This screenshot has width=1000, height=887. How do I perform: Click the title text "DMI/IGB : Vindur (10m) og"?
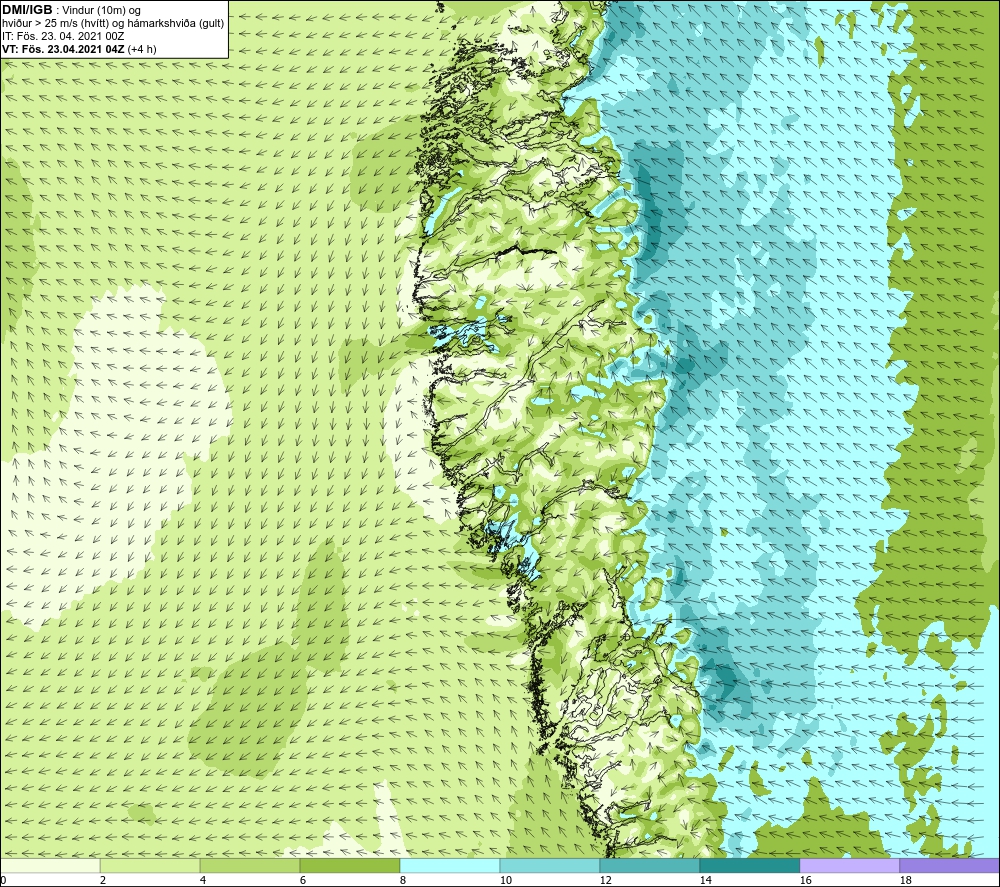[x=71, y=10]
